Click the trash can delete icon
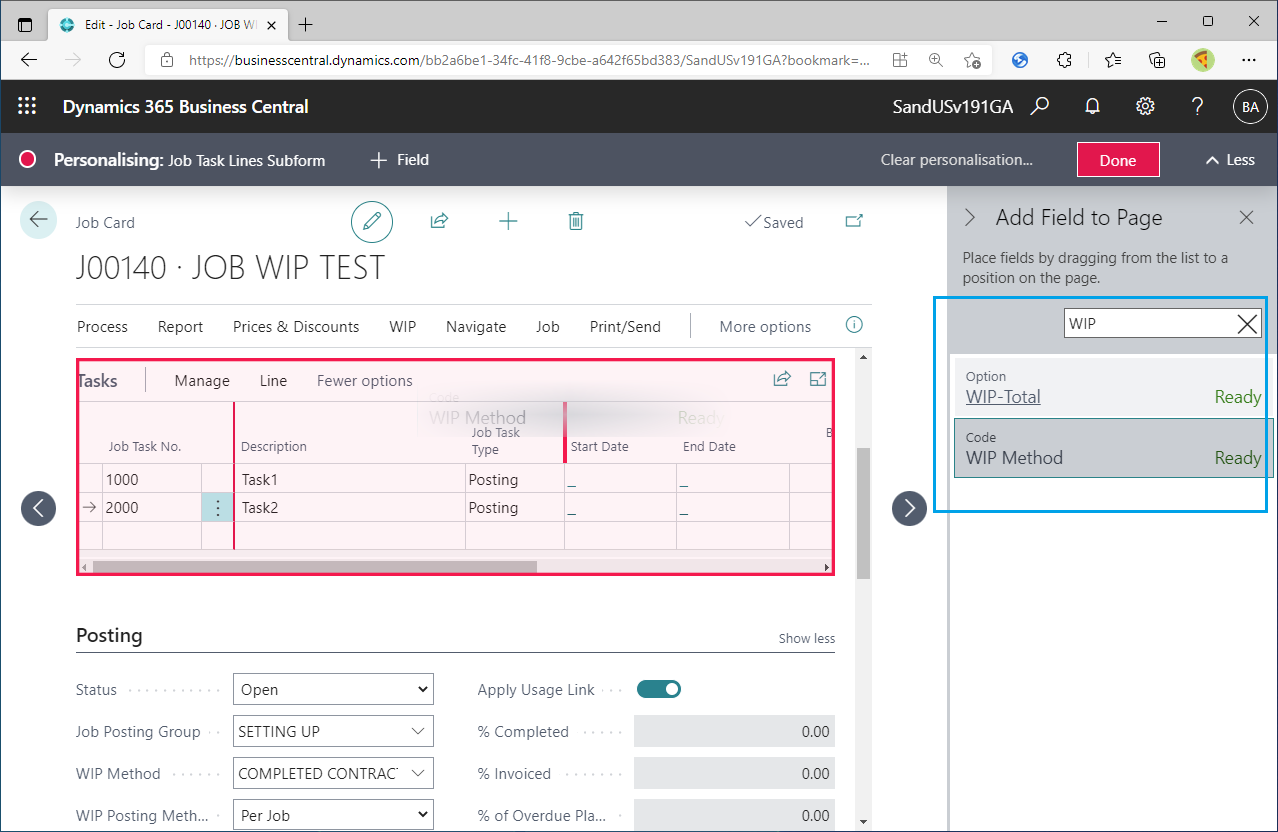 click(576, 222)
